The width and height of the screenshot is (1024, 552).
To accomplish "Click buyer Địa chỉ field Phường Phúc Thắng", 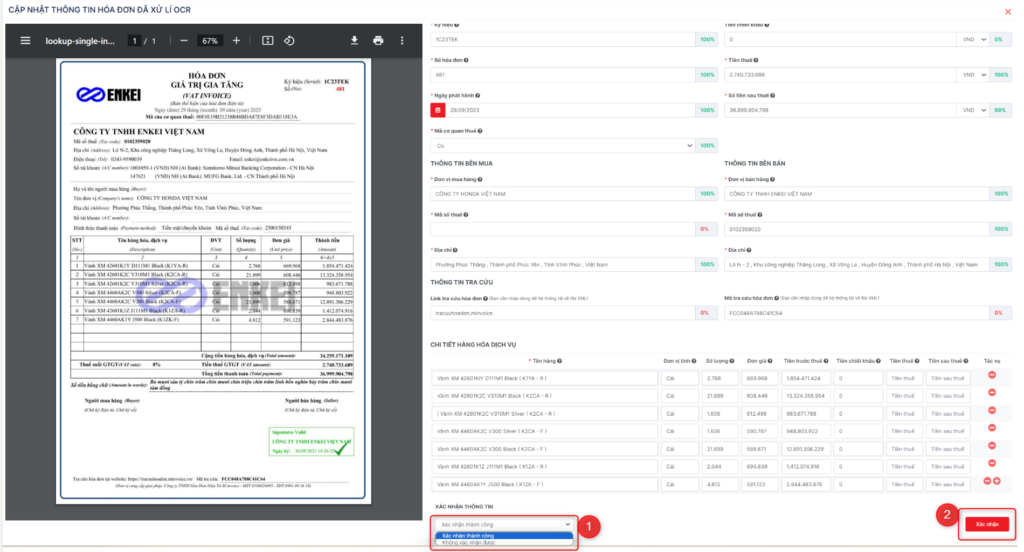I will click(x=563, y=265).
